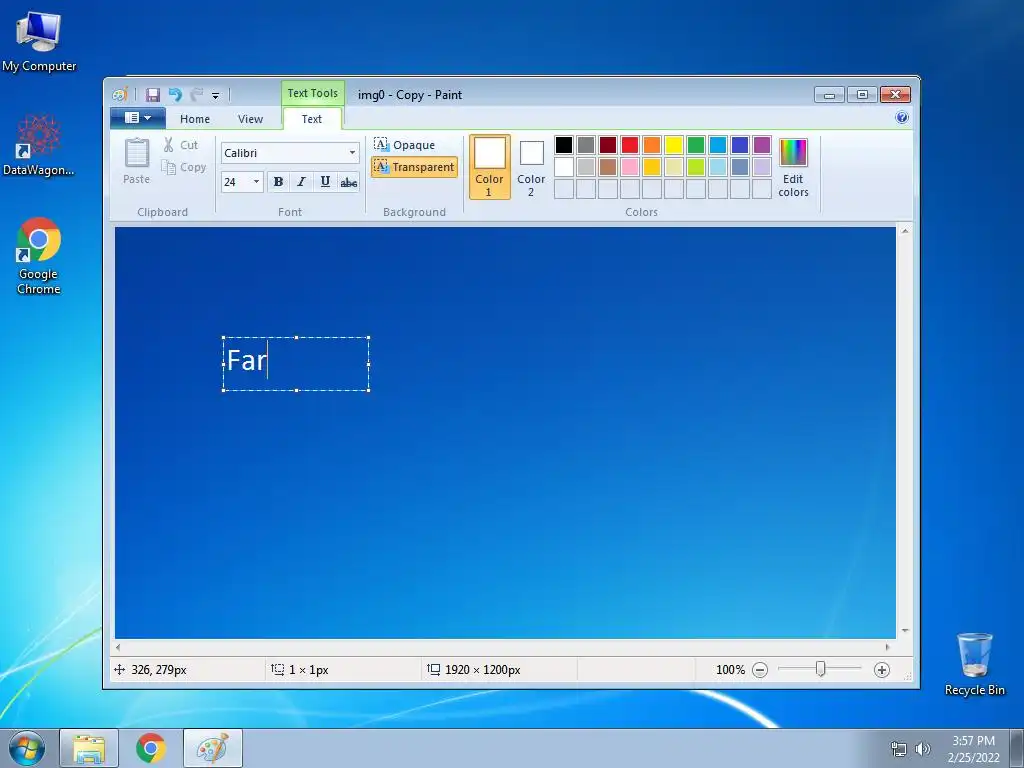The height and width of the screenshot is (768, 1024).
Task: Click the horizontal scrollbar right arrow
Action: (887, 647)
